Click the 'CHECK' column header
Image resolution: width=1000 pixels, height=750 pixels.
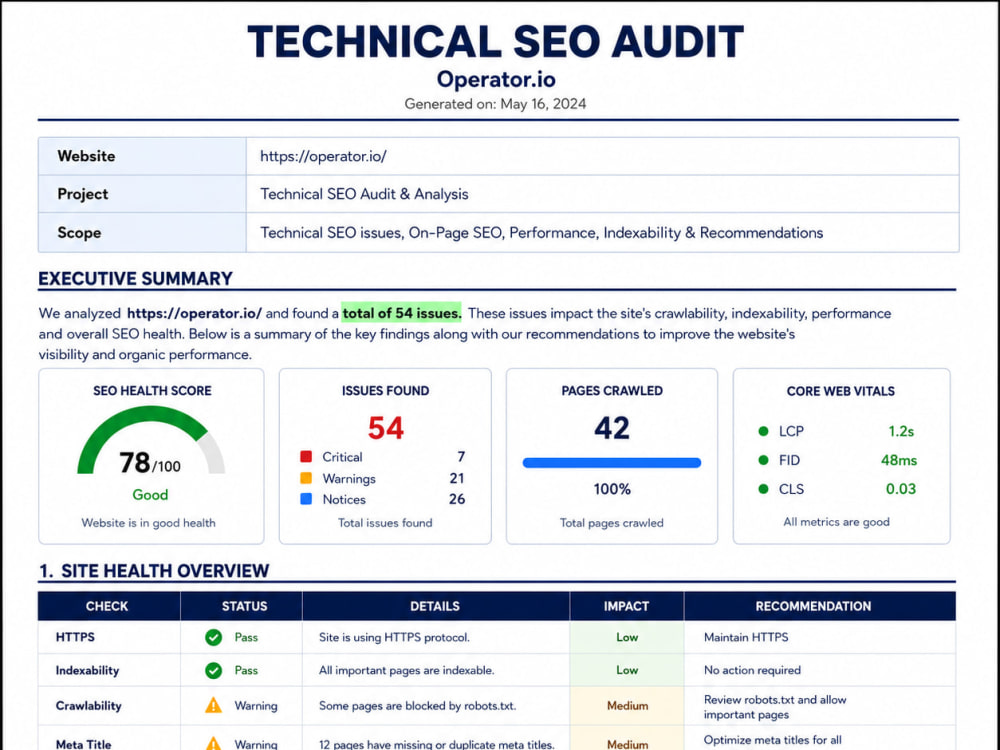click(x=107, y=606)
